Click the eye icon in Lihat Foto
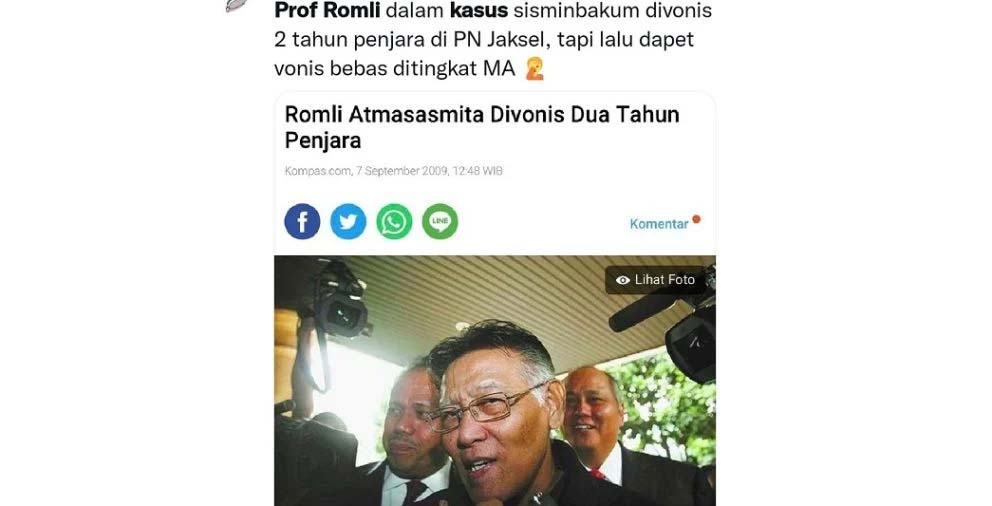The image size is (992, 506). point(623,280)
